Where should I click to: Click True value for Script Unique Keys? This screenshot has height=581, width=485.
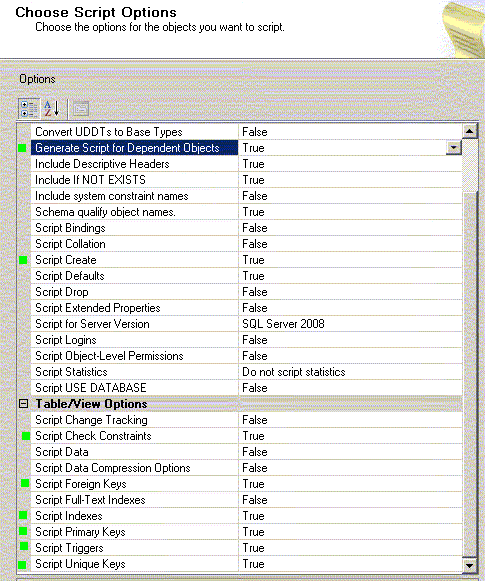[253, 564]
